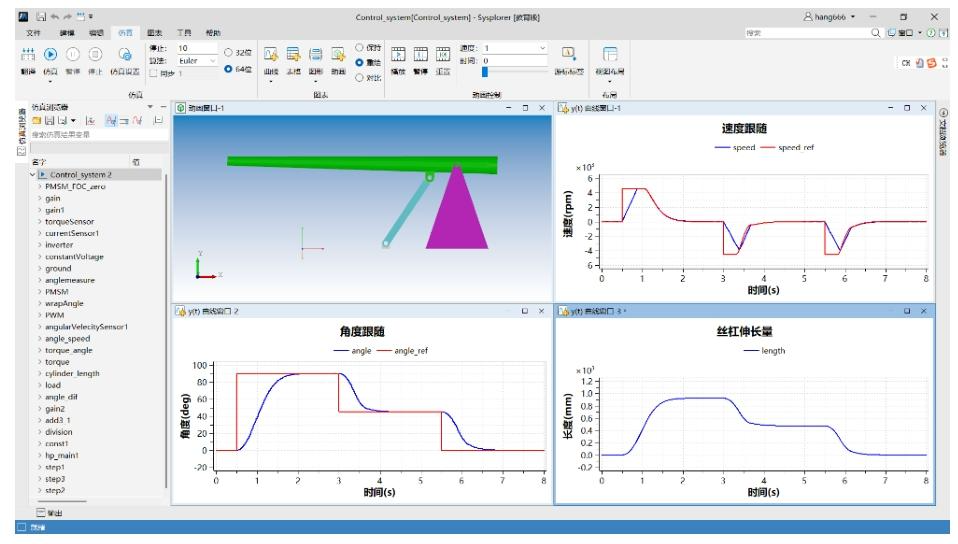Select the 对比 radio option
This screenshot has height=544, width=958.
[359, 78]
